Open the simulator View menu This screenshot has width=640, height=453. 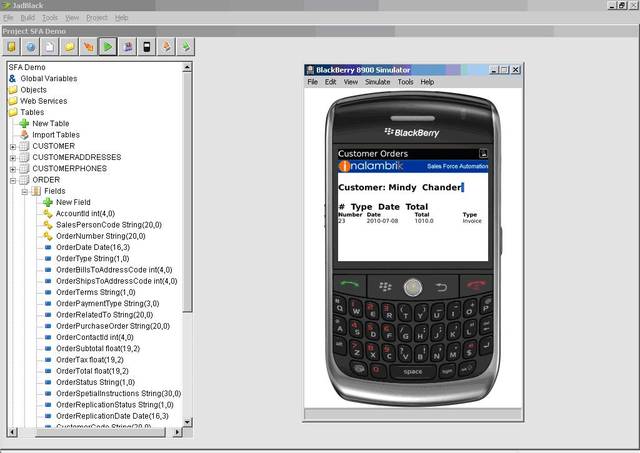tap(351, 82)
